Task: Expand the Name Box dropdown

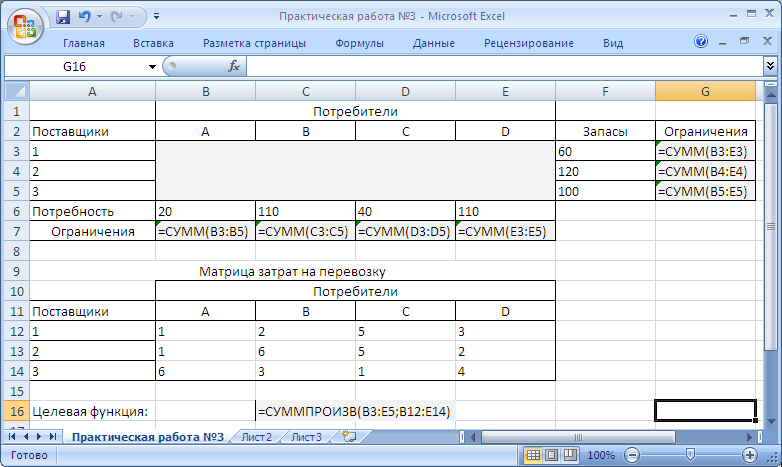Action: (152, 67)
